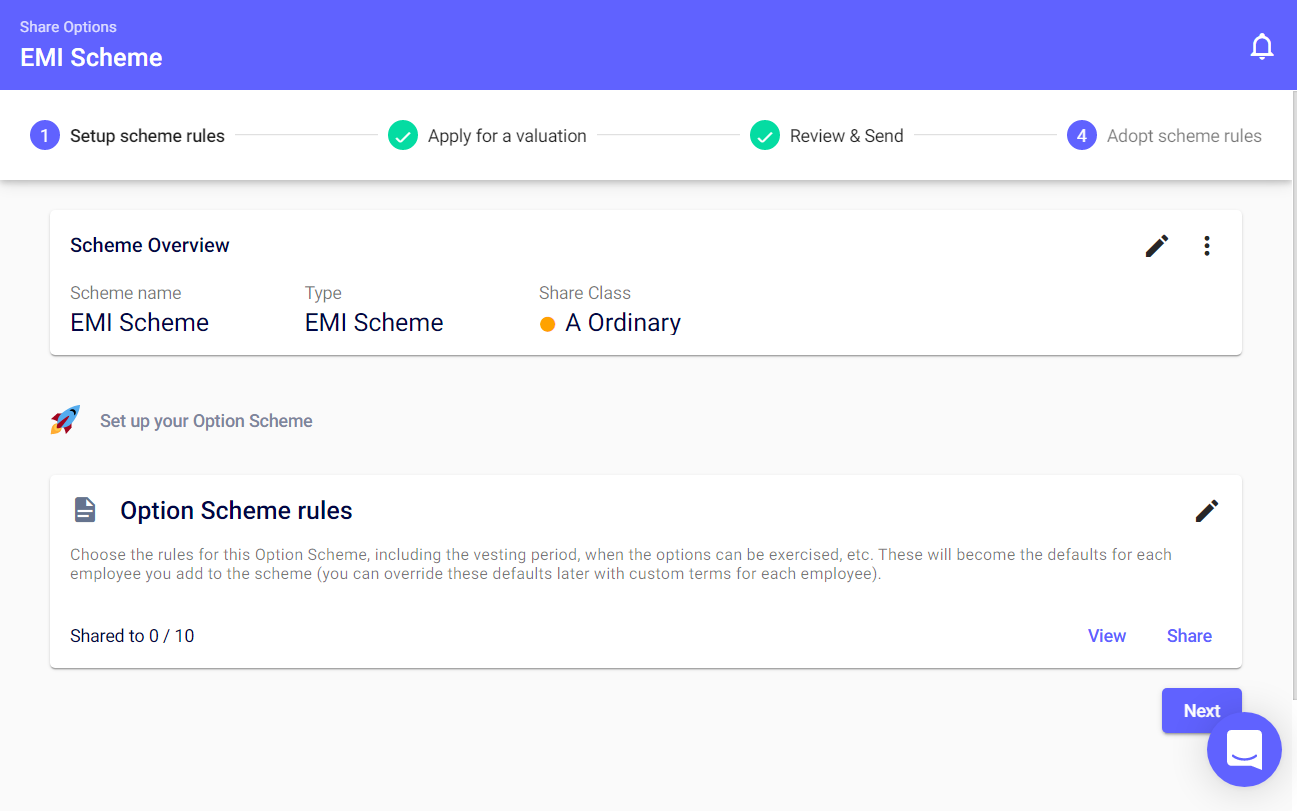The image size is (1297, 811).
Task: Click the Shared to 0 / 10 text
Action: point(132,635)
